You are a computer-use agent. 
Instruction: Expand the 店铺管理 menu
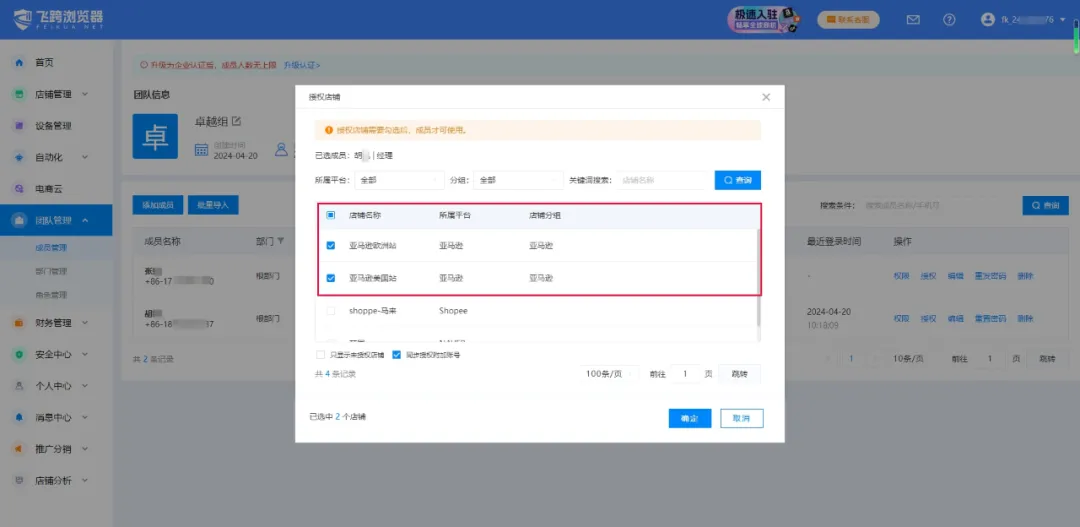coord(85,94)
